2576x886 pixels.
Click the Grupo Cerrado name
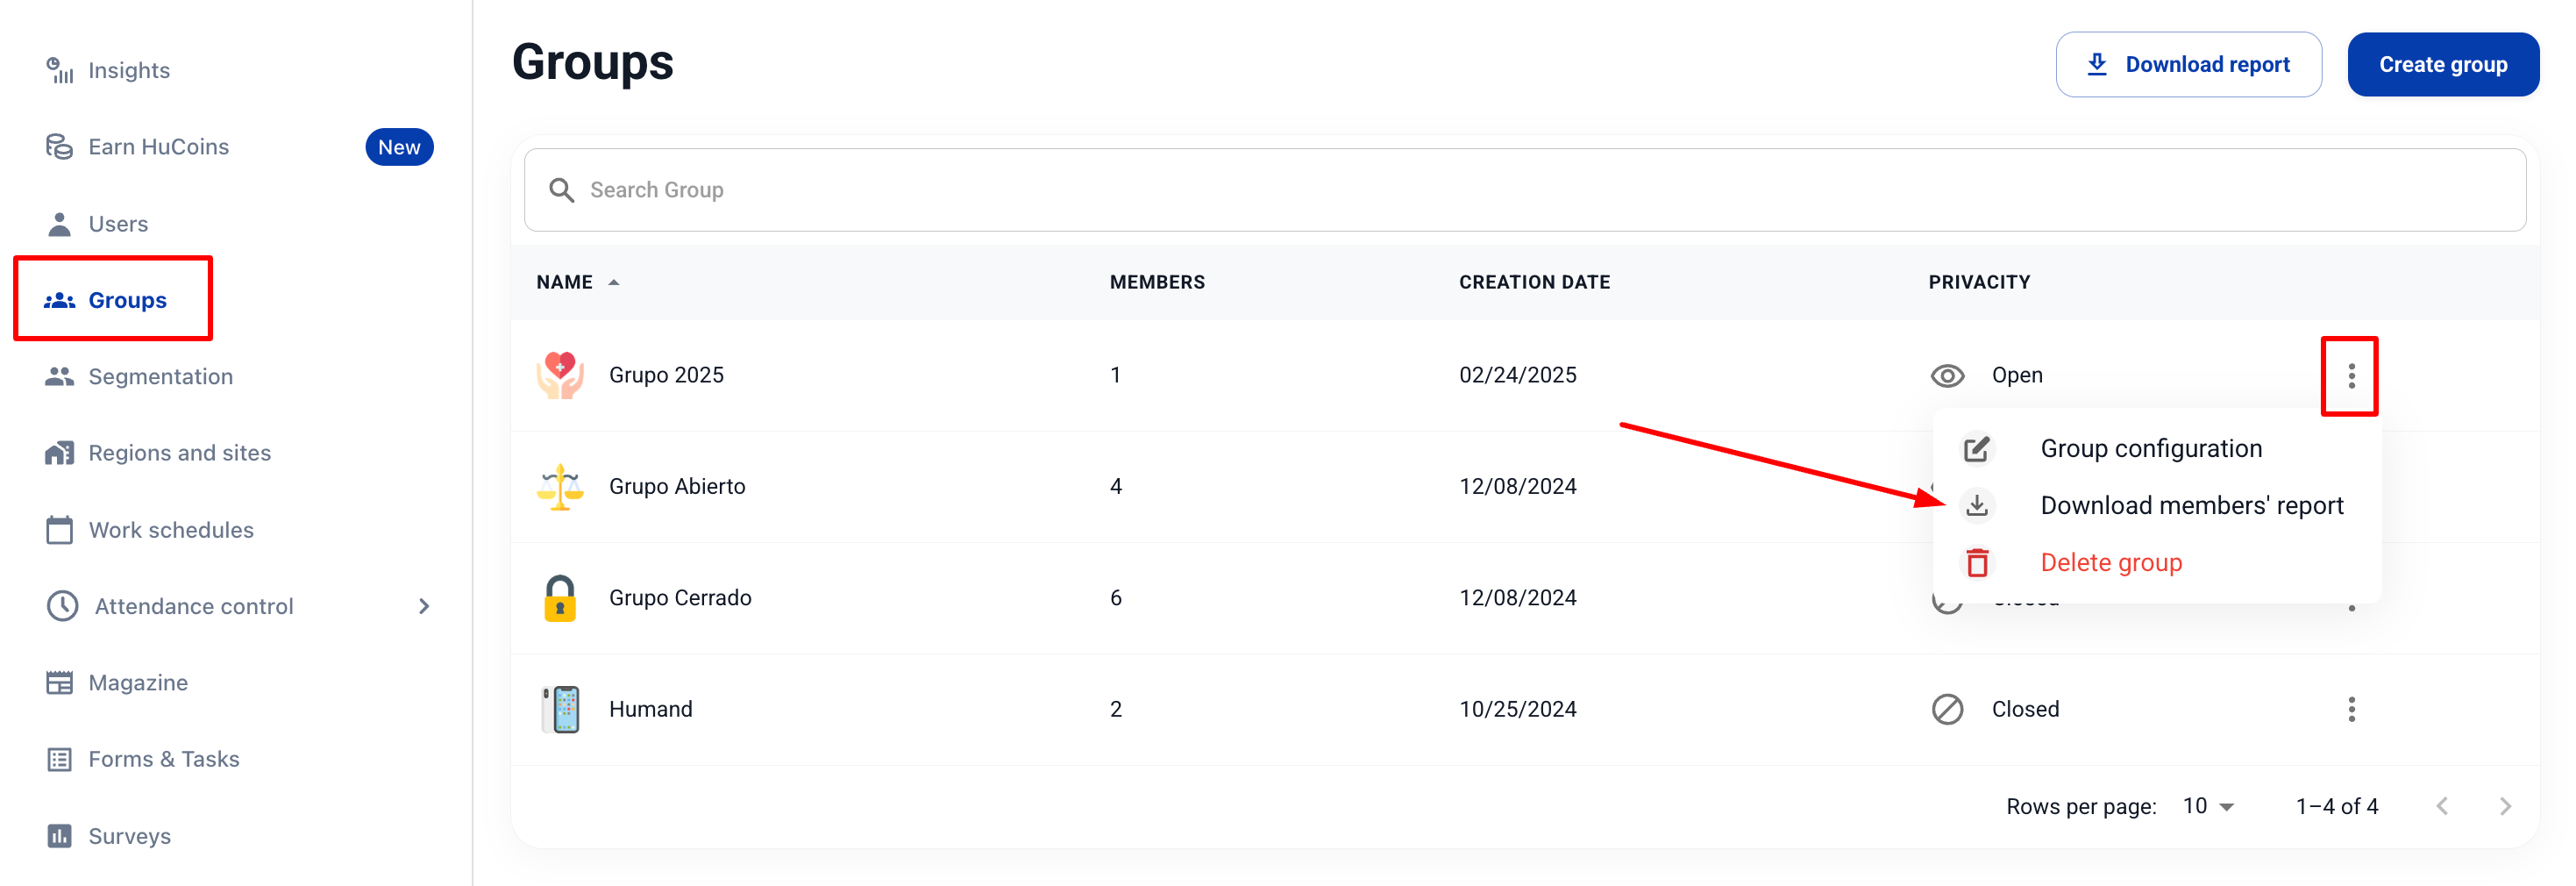(x=680, y=598)
